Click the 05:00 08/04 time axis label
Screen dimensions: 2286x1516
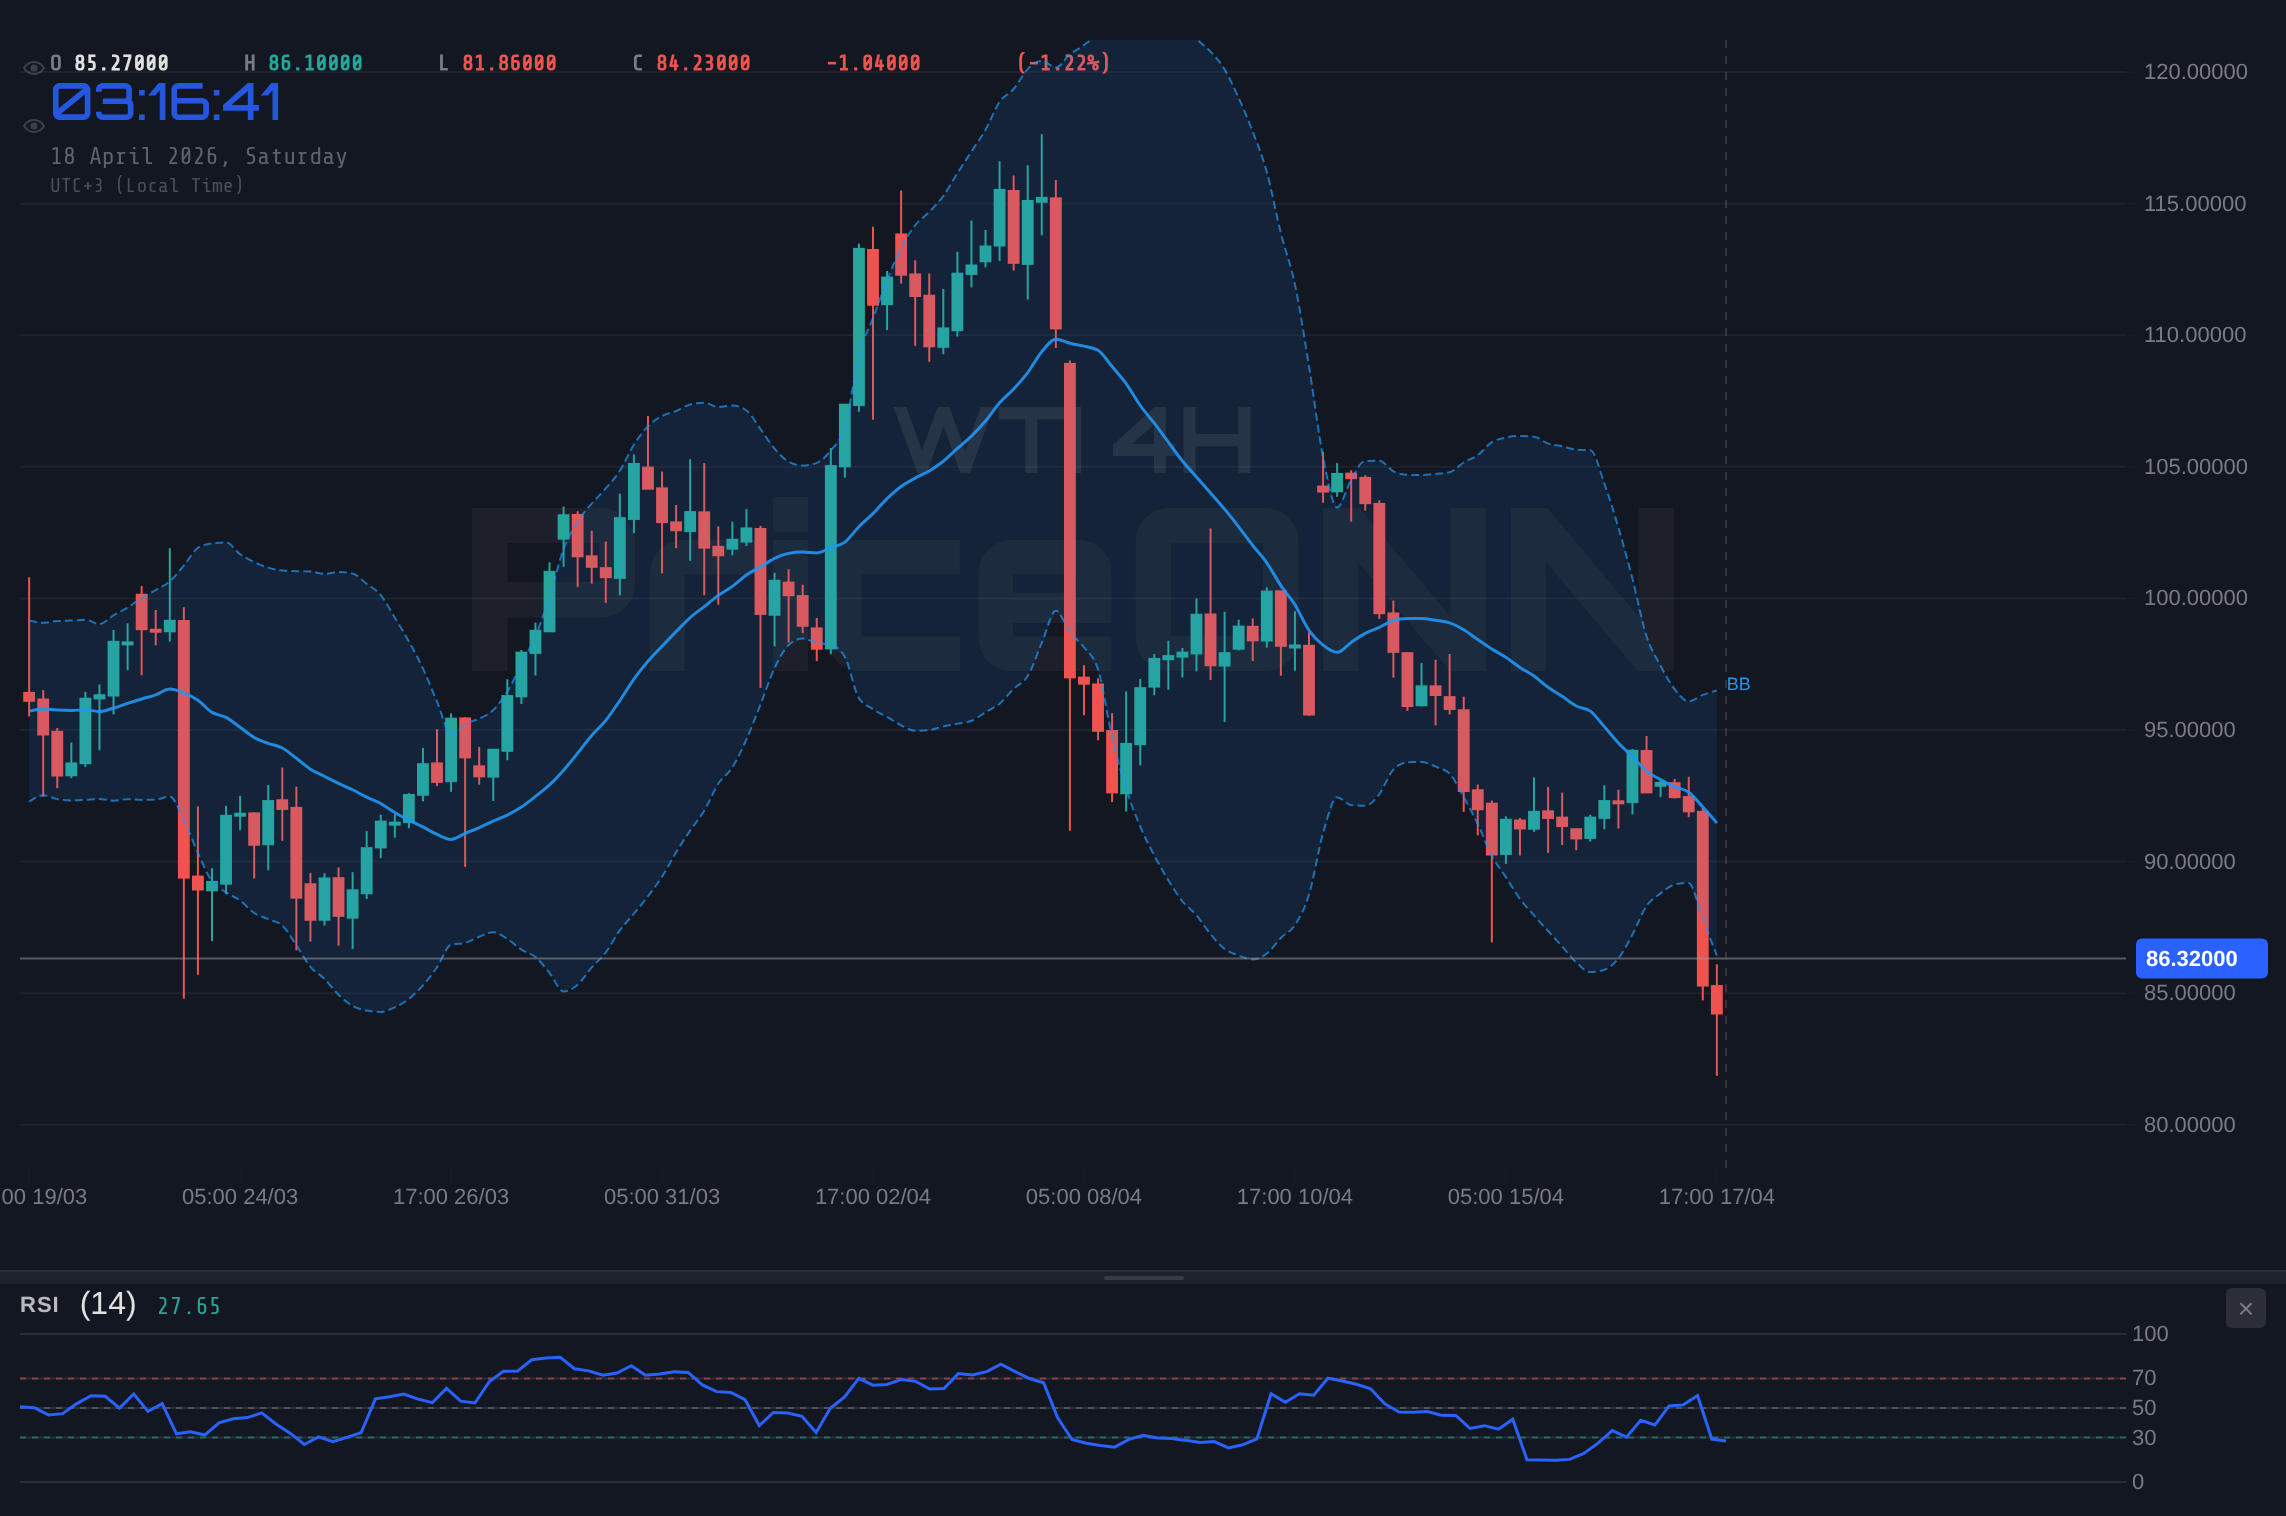[1084, 1197]
